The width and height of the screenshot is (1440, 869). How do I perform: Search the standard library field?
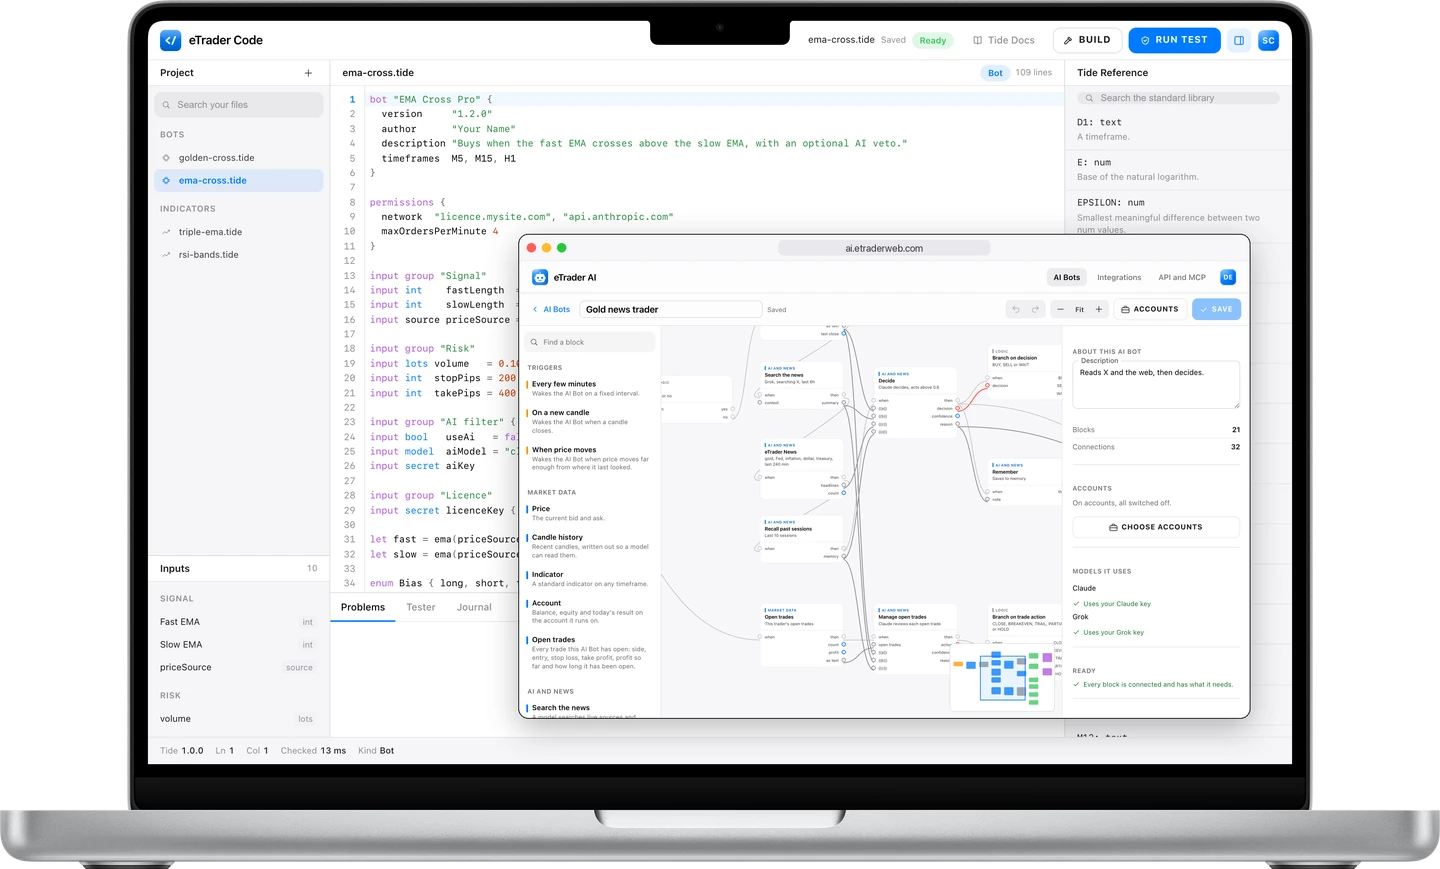1178,98
